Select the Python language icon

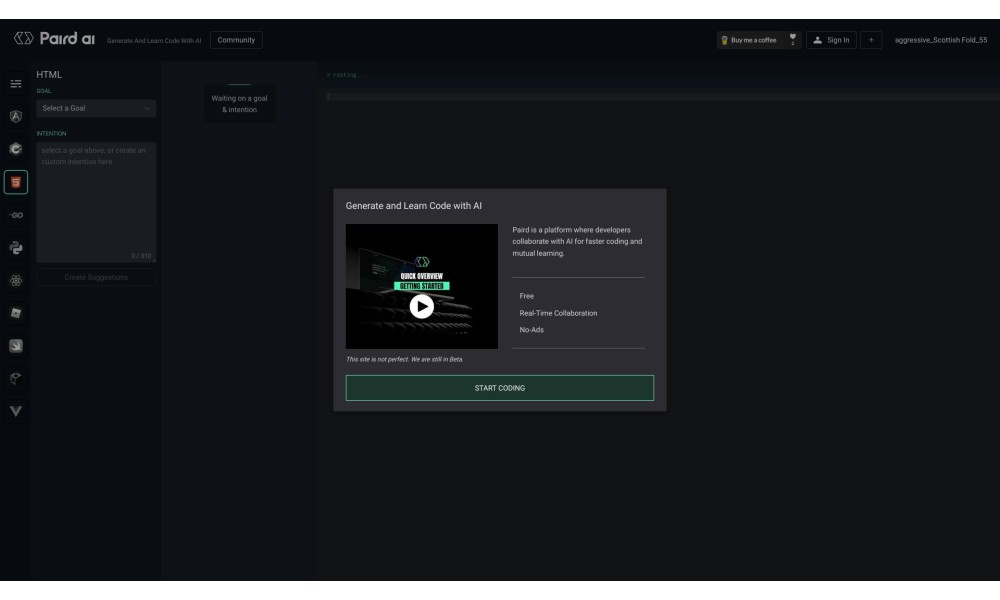click(16, 248)
